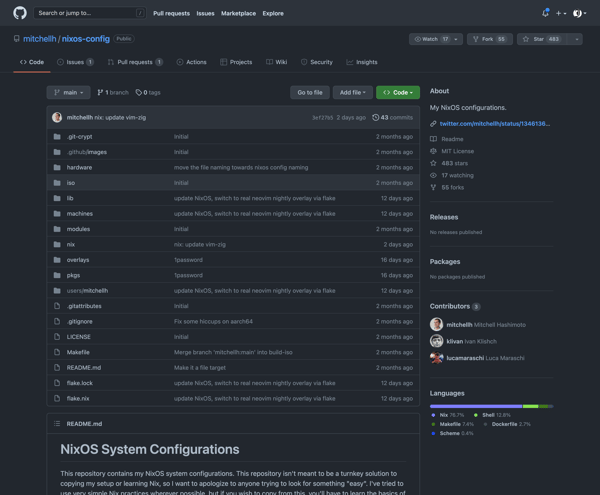The image size is (600, 495).
Task: Open the 43 commits history
Action: click(x=393, y=117)
